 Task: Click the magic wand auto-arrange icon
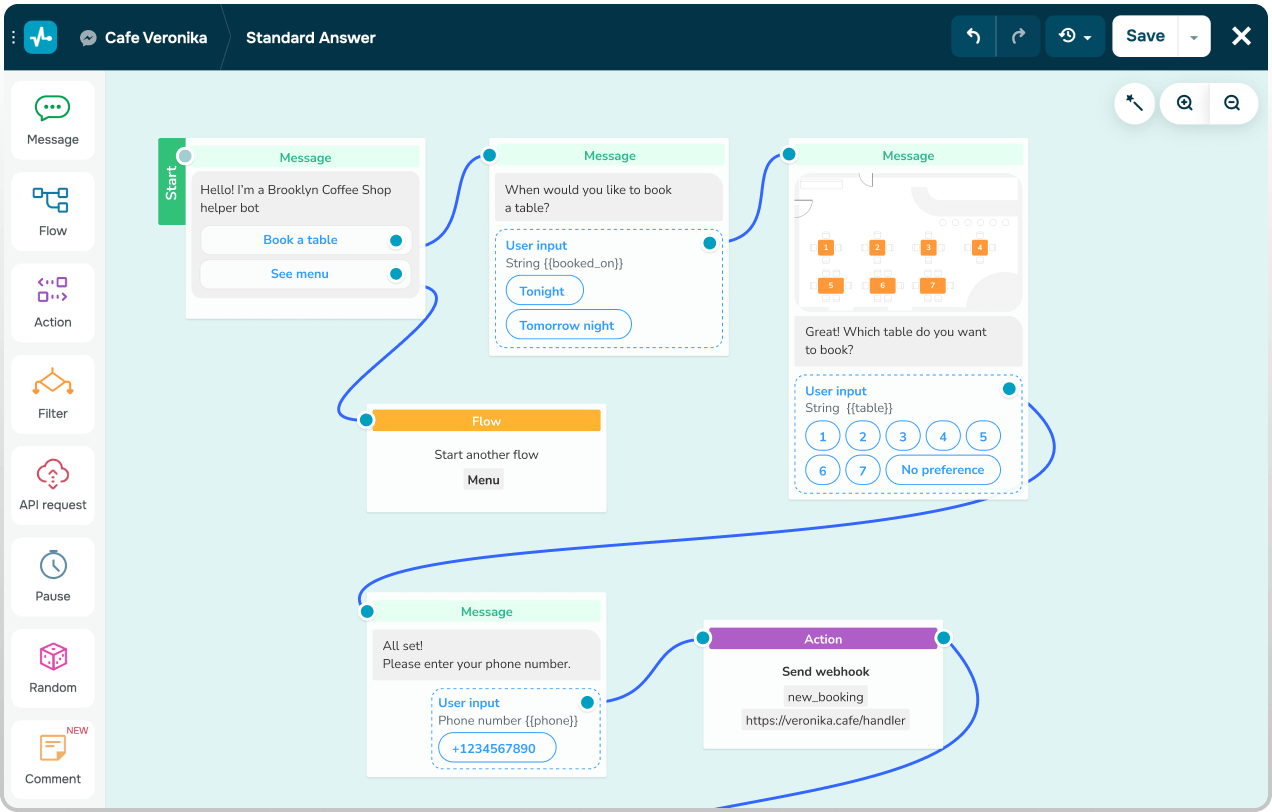(1135, 103)
